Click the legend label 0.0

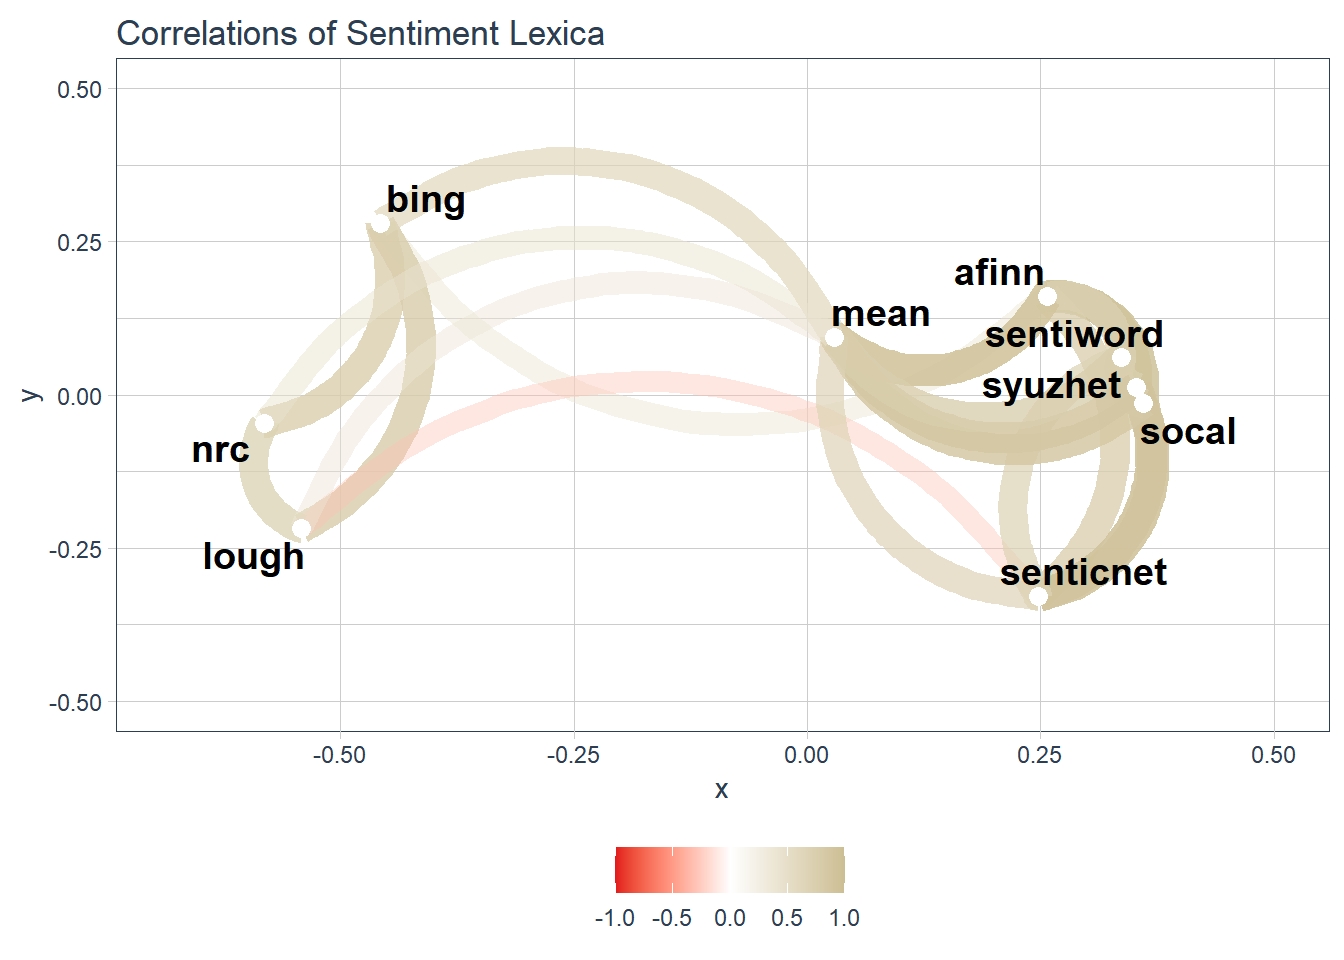click(730, 918)
